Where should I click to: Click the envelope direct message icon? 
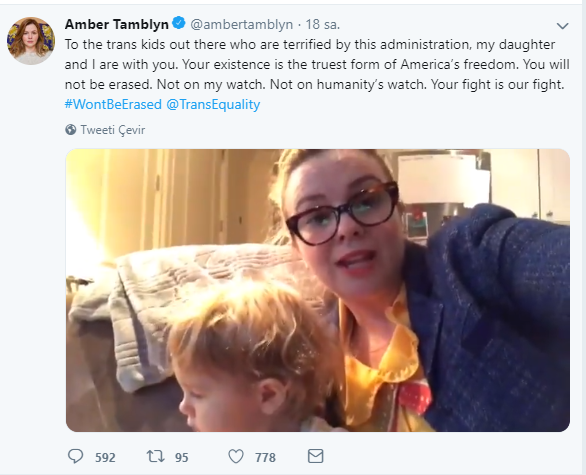click(x=315, y=456)
